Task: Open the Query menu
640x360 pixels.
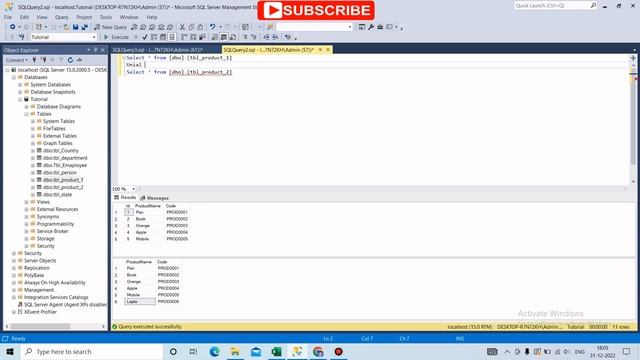Action: coord(62,17)
